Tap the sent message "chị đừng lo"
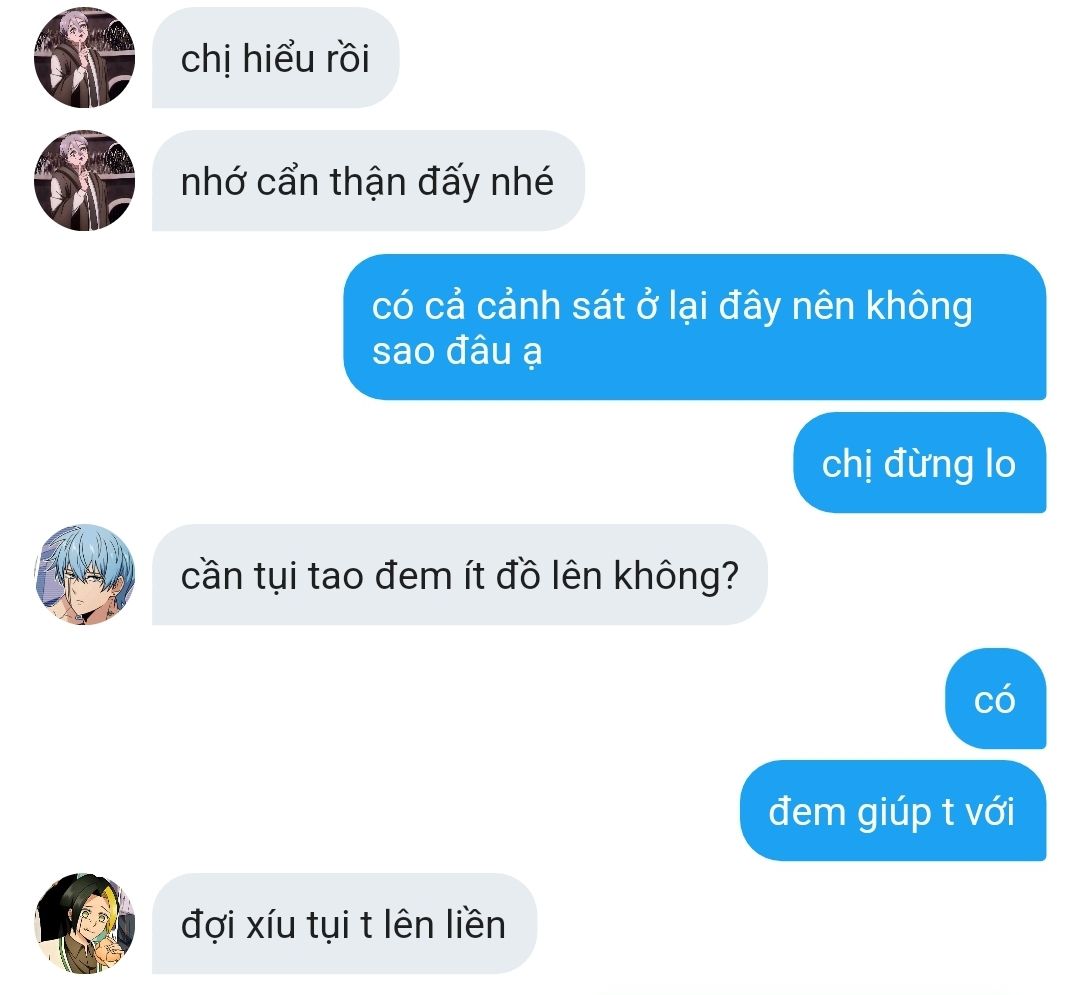Image resolution: width=1080 pixels, height=995 pixels. (x=920, y=463)
